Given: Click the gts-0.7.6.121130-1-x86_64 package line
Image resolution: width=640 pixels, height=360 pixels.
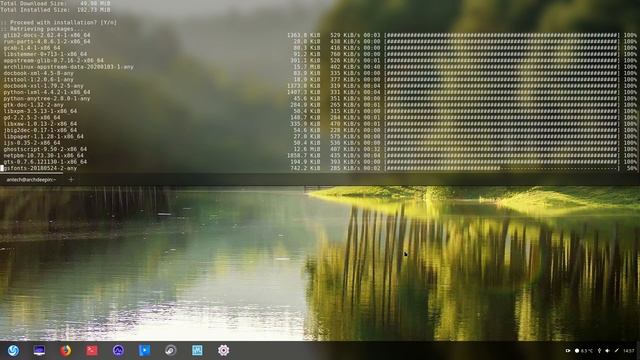Looking at the screenshot, I should pyautogui.click(x=45, y=162).
